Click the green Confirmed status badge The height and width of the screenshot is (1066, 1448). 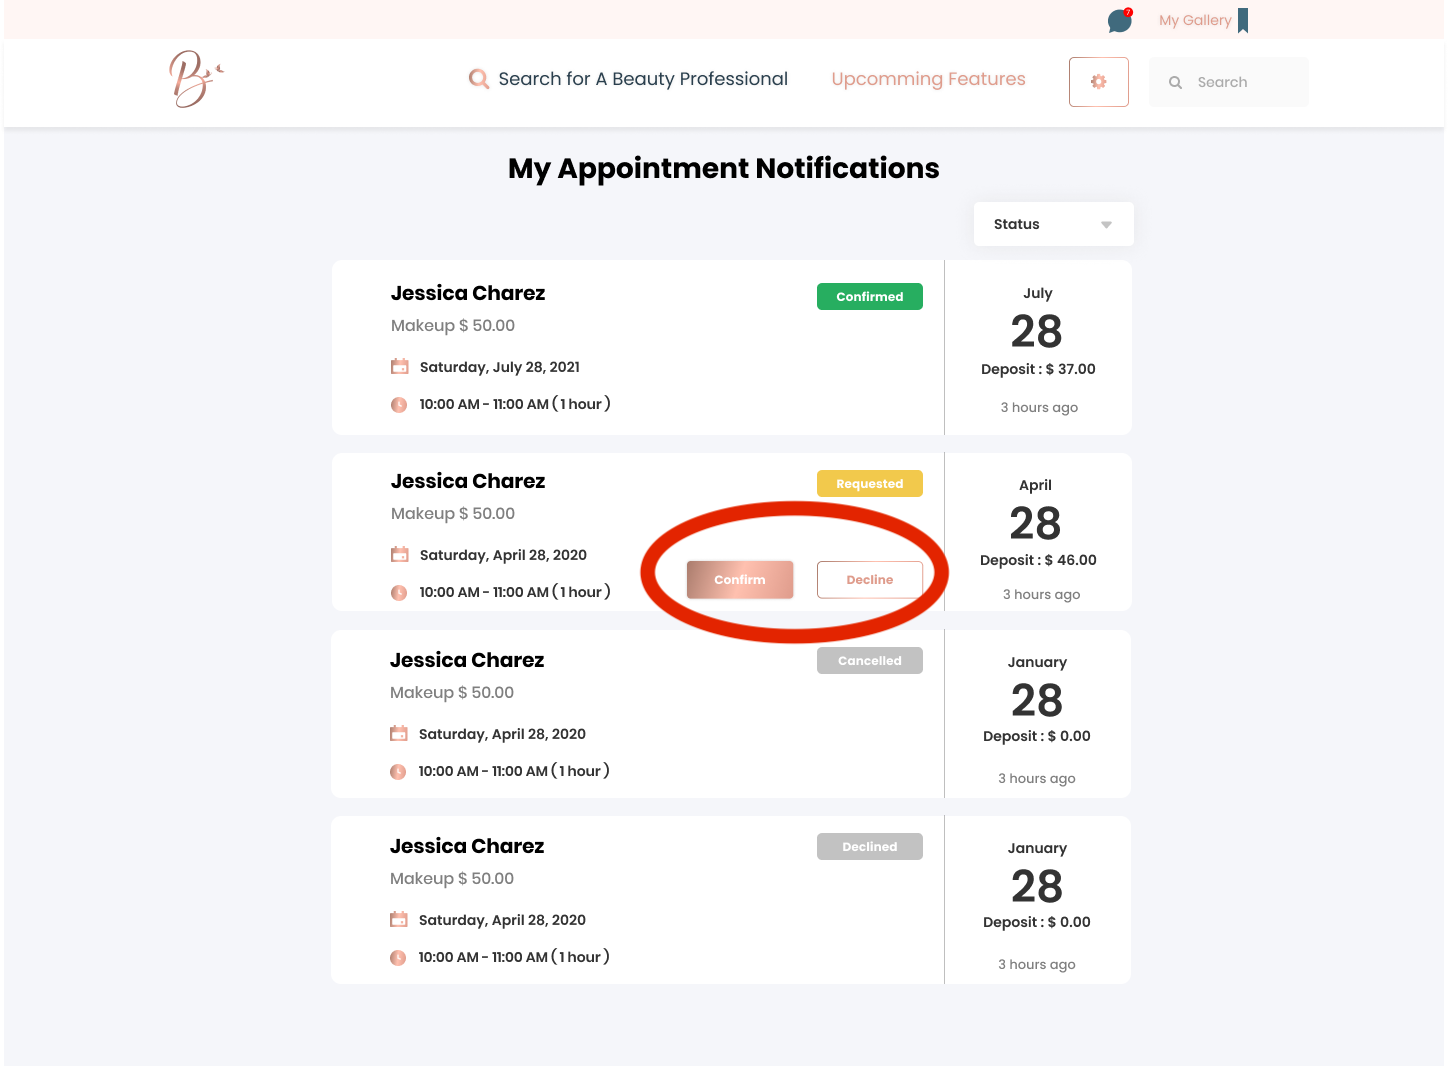tap(869, 297)
